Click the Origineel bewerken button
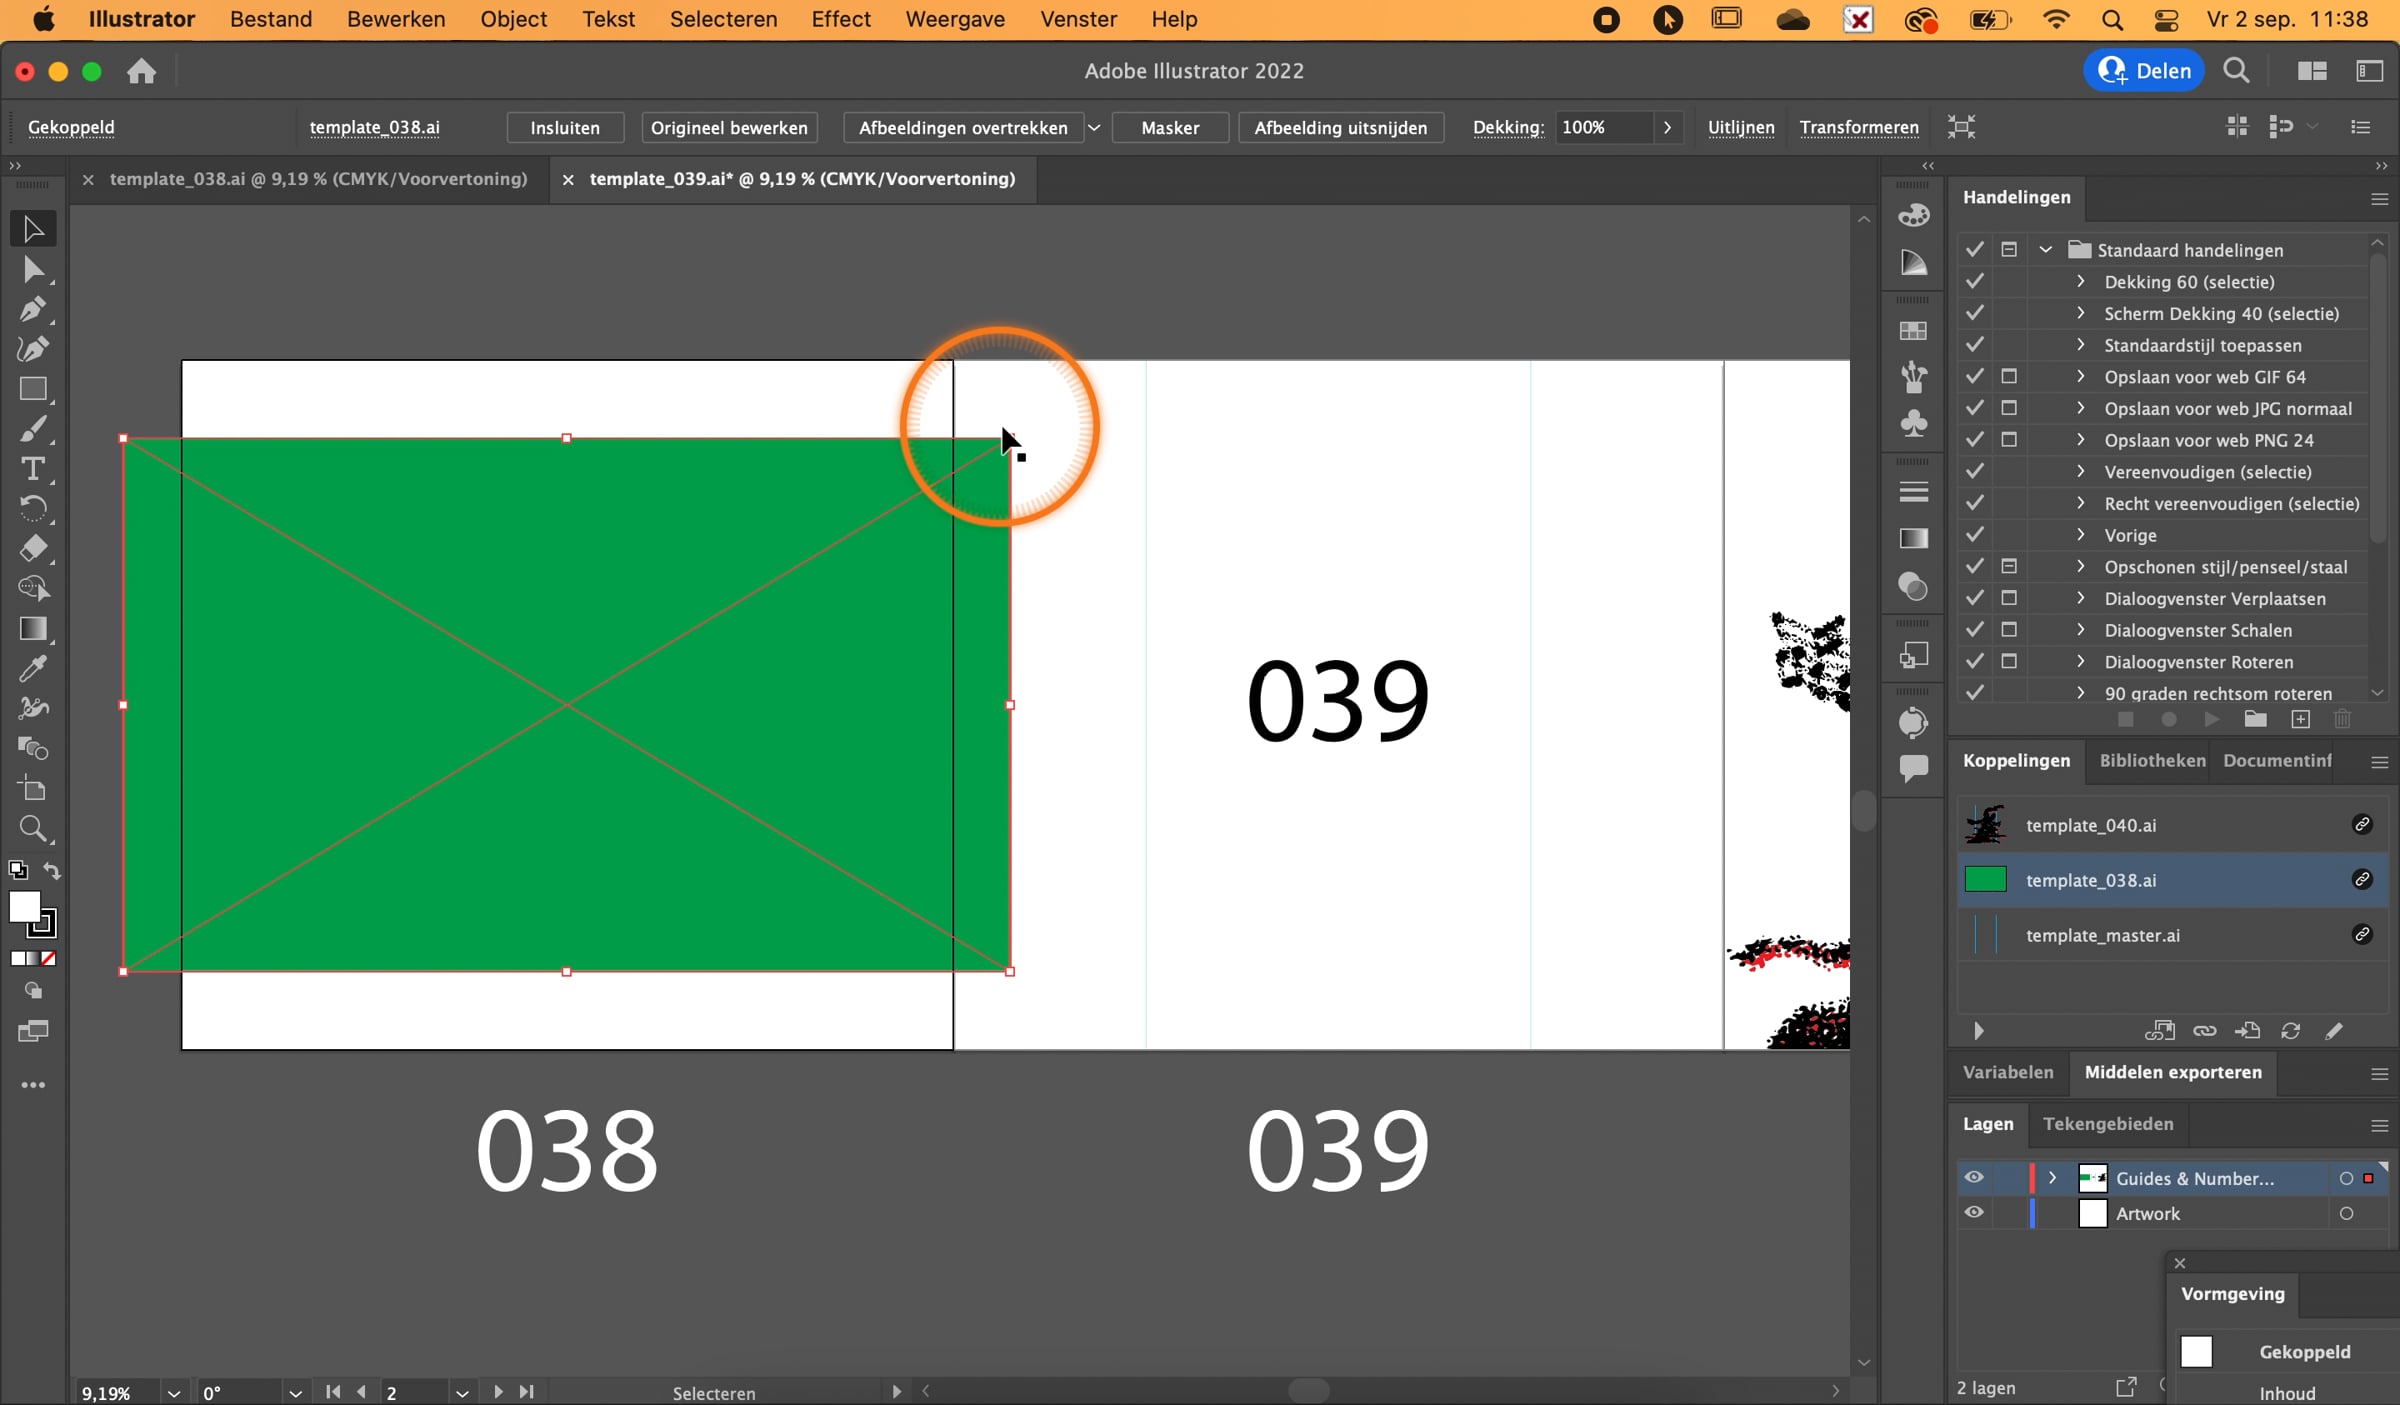Image resolution: width=2400 pixels, height=1405 pixels. coord(729,128)
